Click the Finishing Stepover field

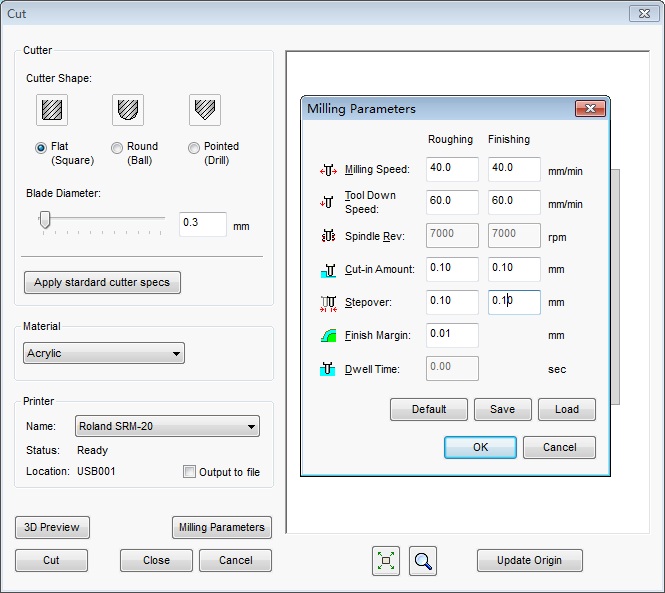[514, 302]
